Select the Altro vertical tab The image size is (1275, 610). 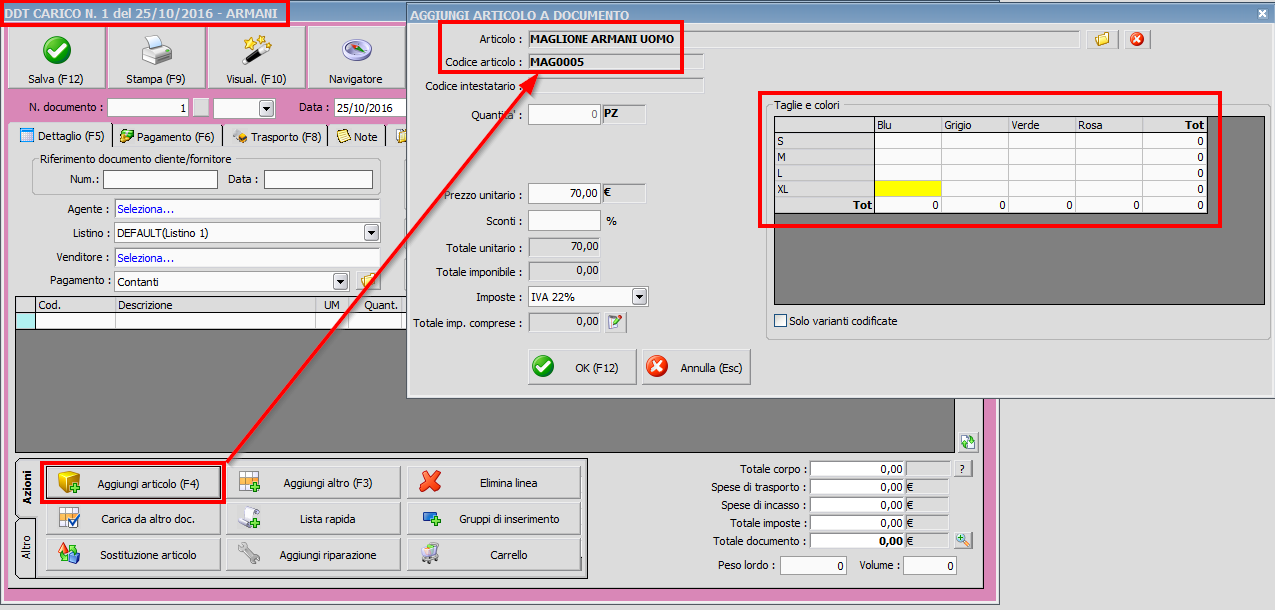click(27, 547)
